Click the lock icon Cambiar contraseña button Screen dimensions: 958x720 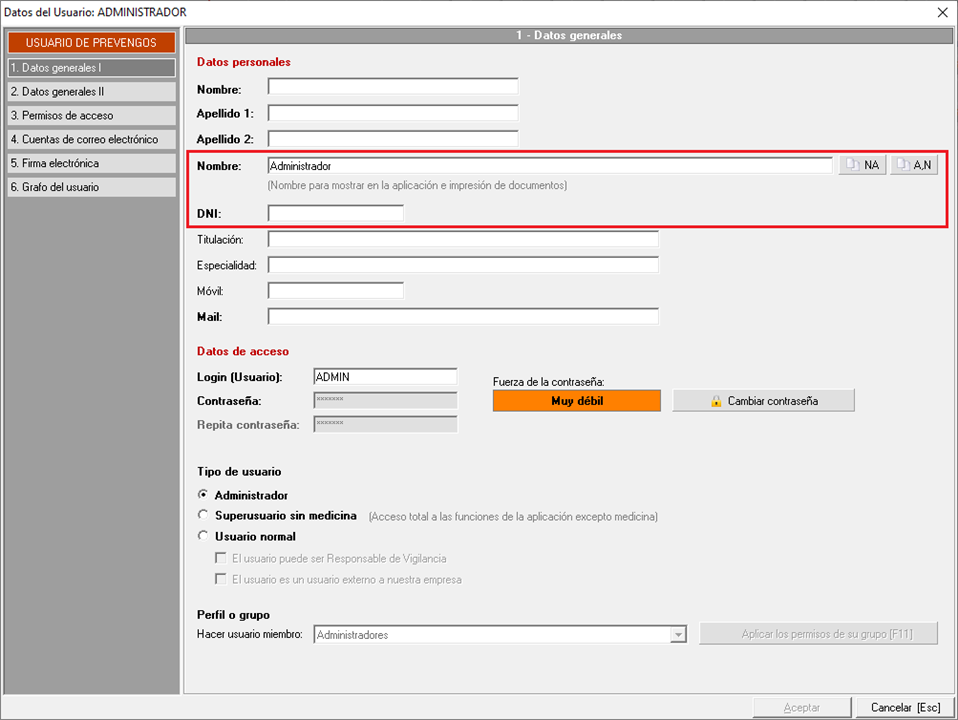[x=763, y=401]
